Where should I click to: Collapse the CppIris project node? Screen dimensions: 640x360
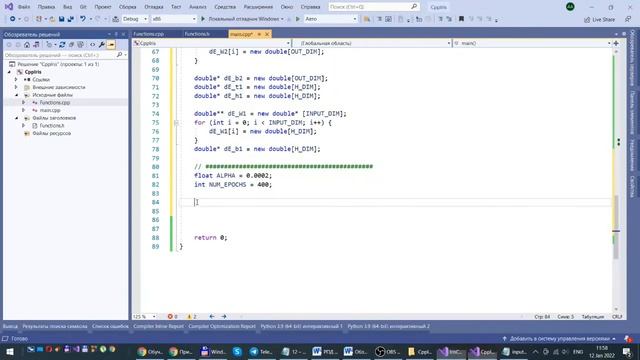[x=9, y=72]
